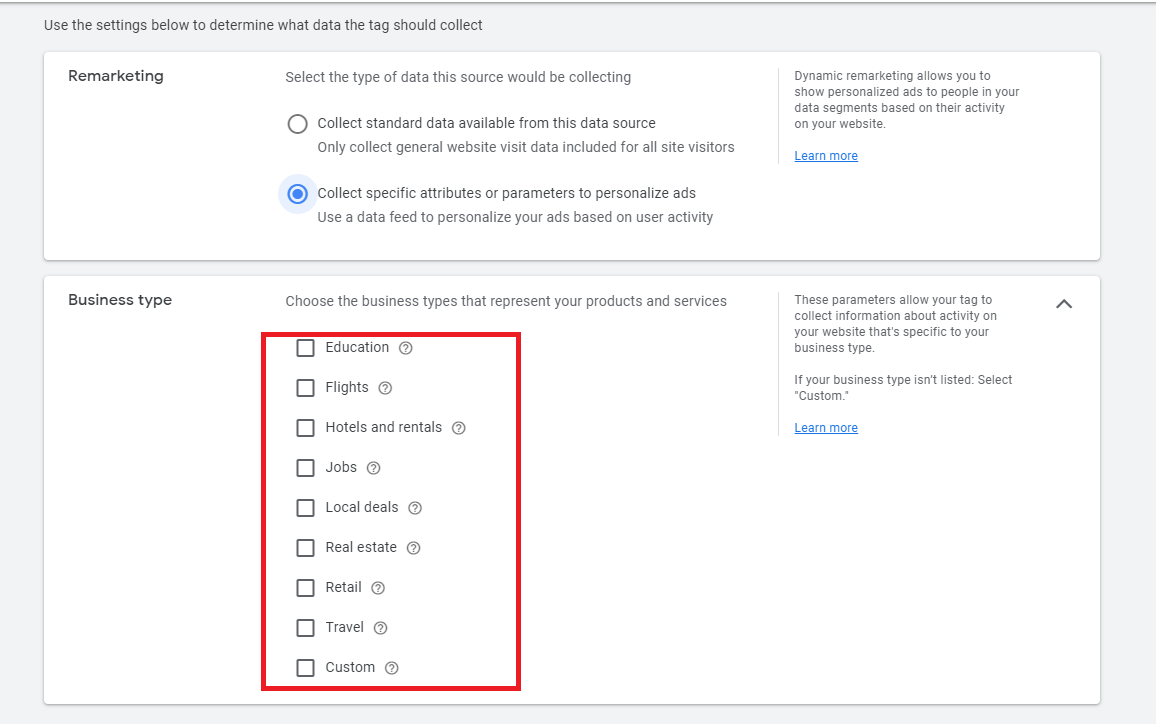The width and height of the screenshot is (1156, 724).
Task: Check the Retail business type
Action: click(305, 588)
